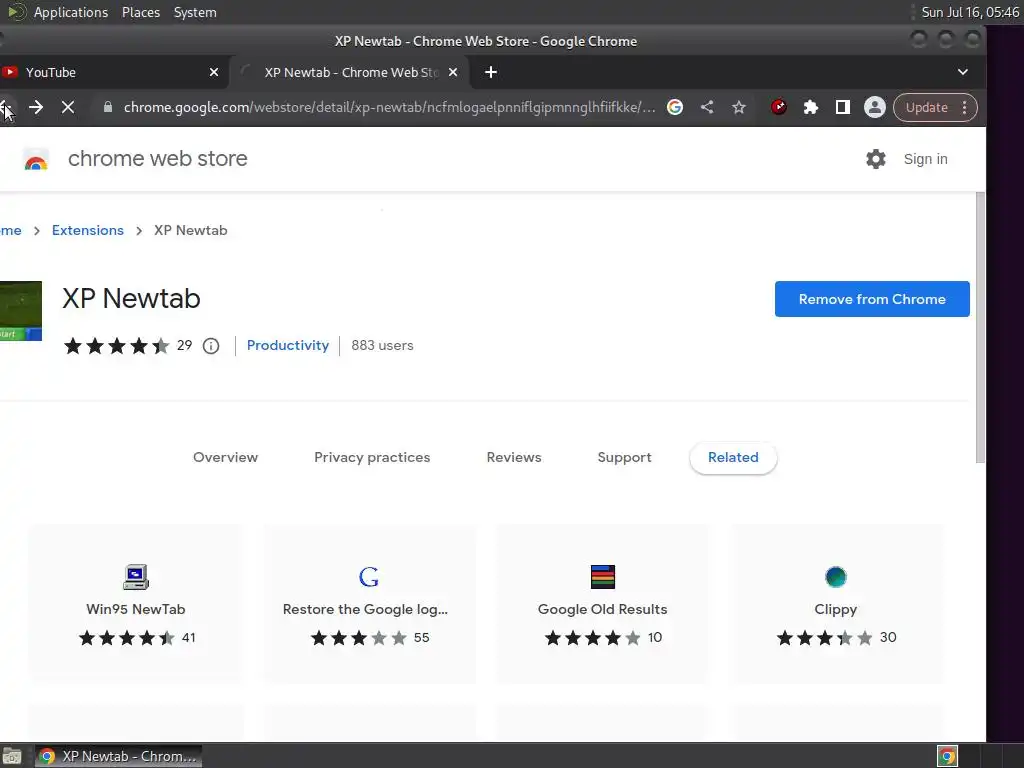Click the YouTube favicon on the tab
Screen dimensions: 1024x768
pos(9,72)
